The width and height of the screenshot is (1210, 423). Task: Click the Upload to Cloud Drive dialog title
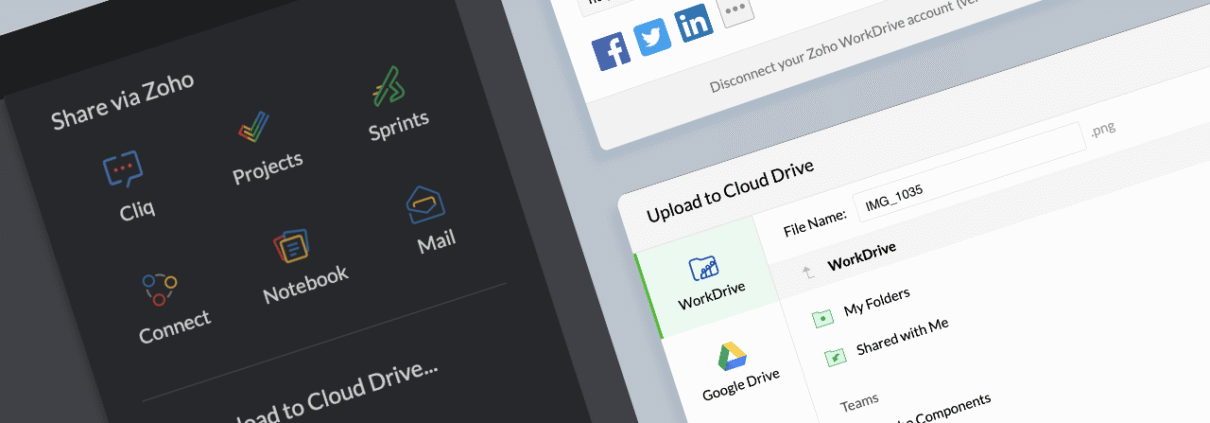(x=730, y=190)
